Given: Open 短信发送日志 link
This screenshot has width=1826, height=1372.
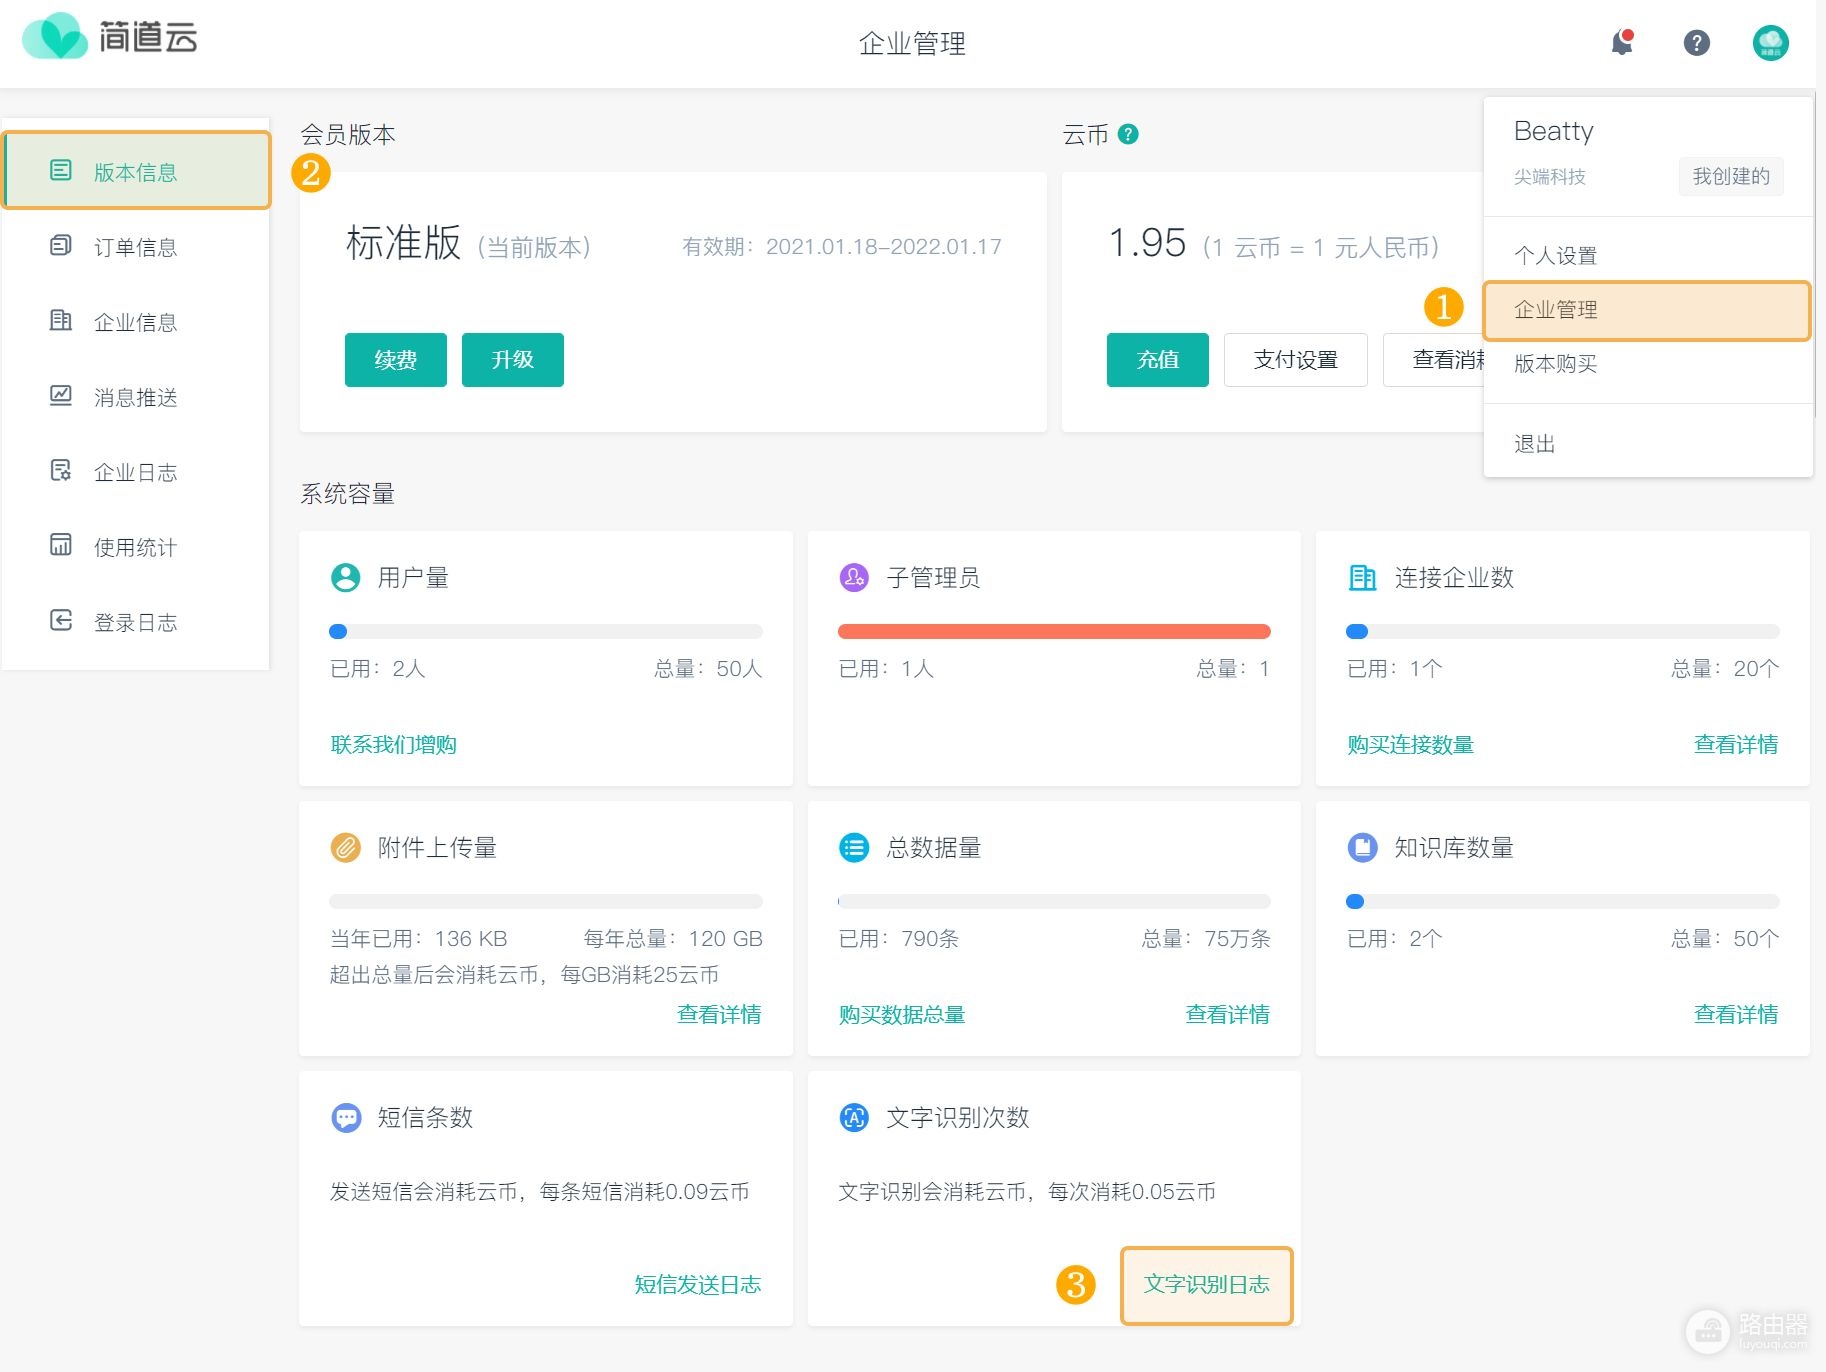Looking at the screenshot, I should [x=698, y=1285].
